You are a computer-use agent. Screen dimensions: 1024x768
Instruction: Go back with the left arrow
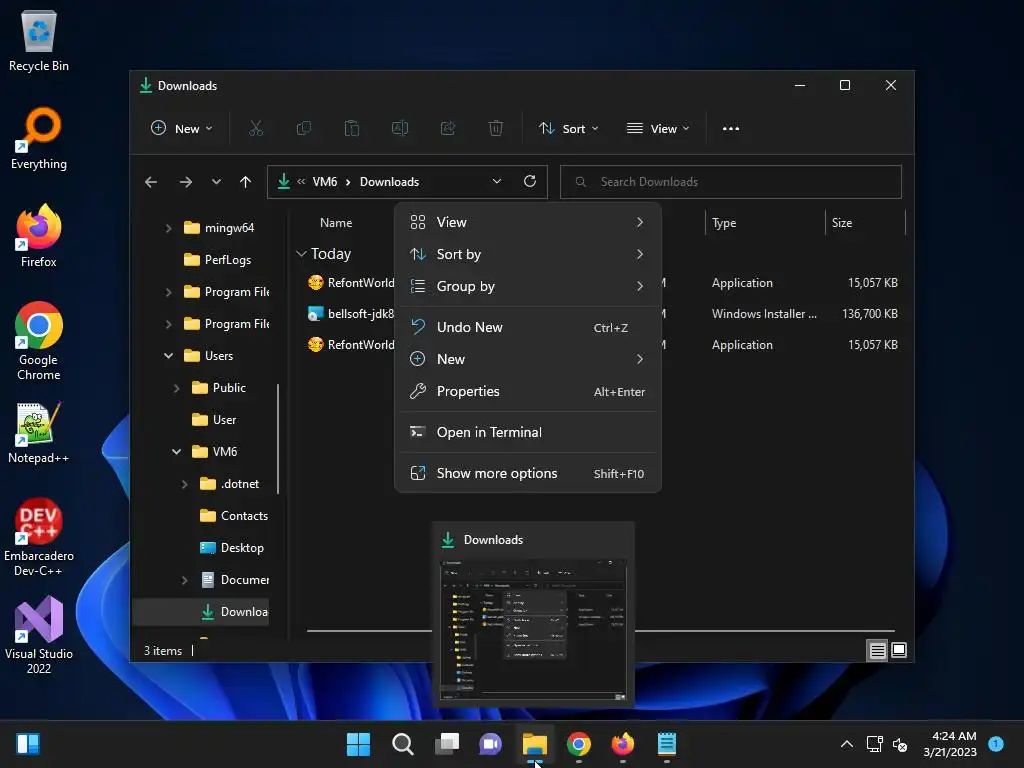tap(151, 182)
